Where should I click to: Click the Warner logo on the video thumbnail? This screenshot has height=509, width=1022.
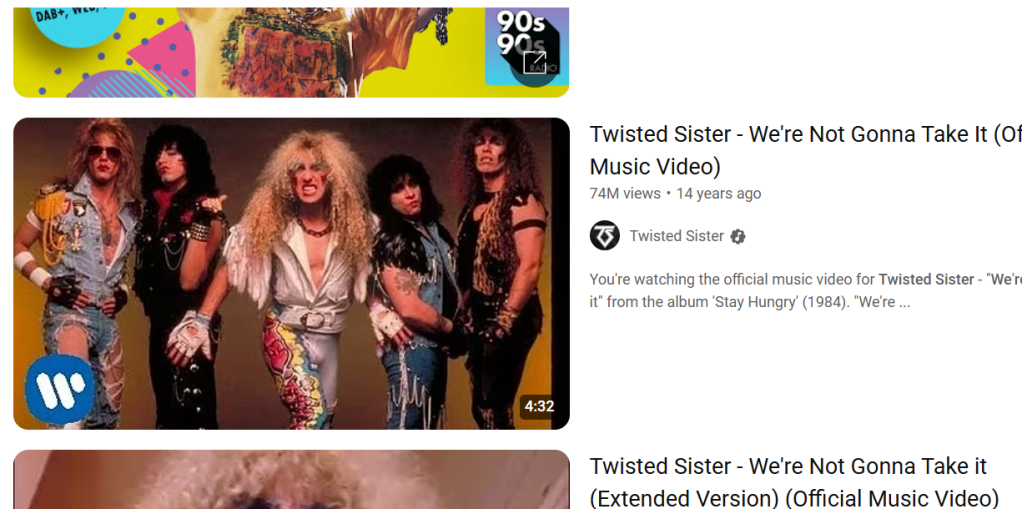60,389
